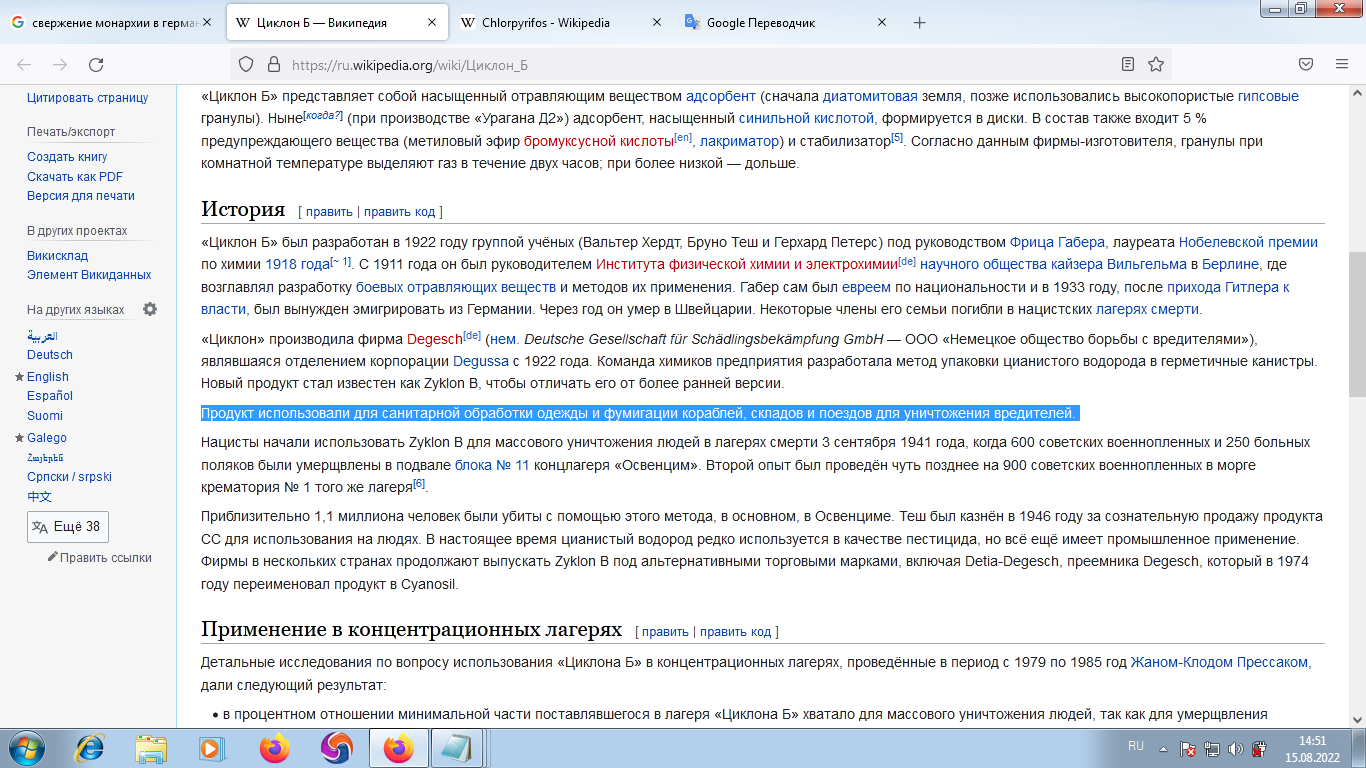The image size is (1366, 768).
Task: Toggle Firefox reader view
Action: tap(1128, 65)
